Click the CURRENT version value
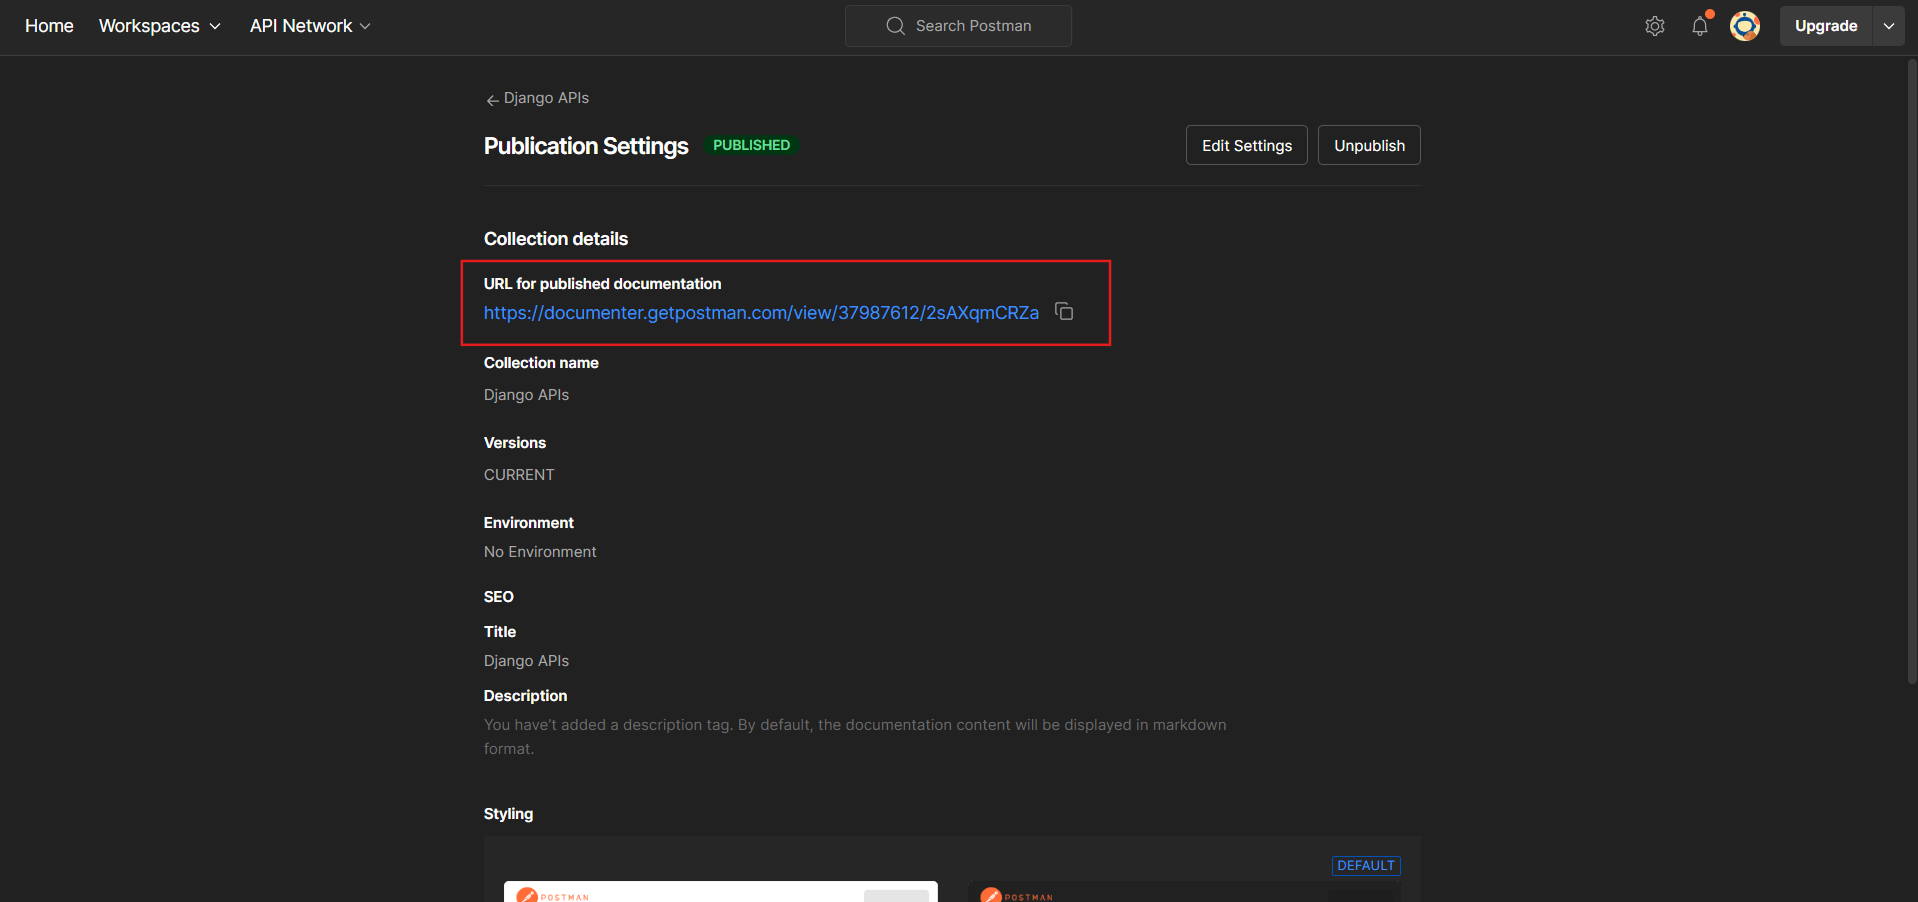Image resolution: width=1918 pixels, height=902 pixels. (x=519, y=475)
